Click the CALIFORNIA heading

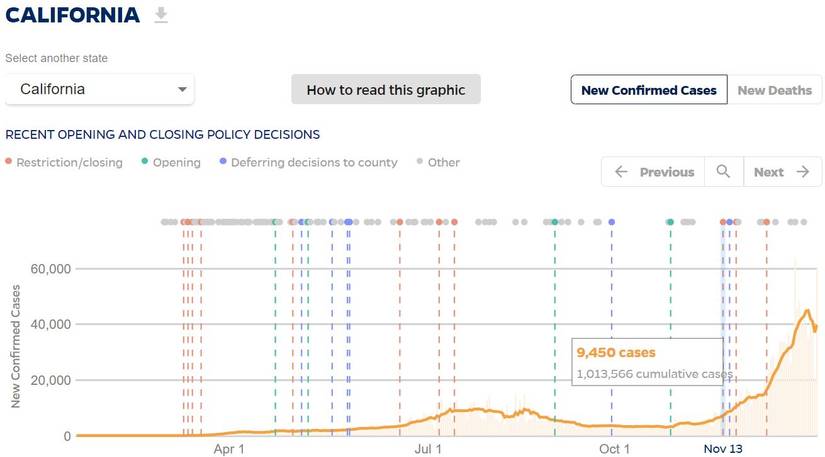tap(73, 15)
